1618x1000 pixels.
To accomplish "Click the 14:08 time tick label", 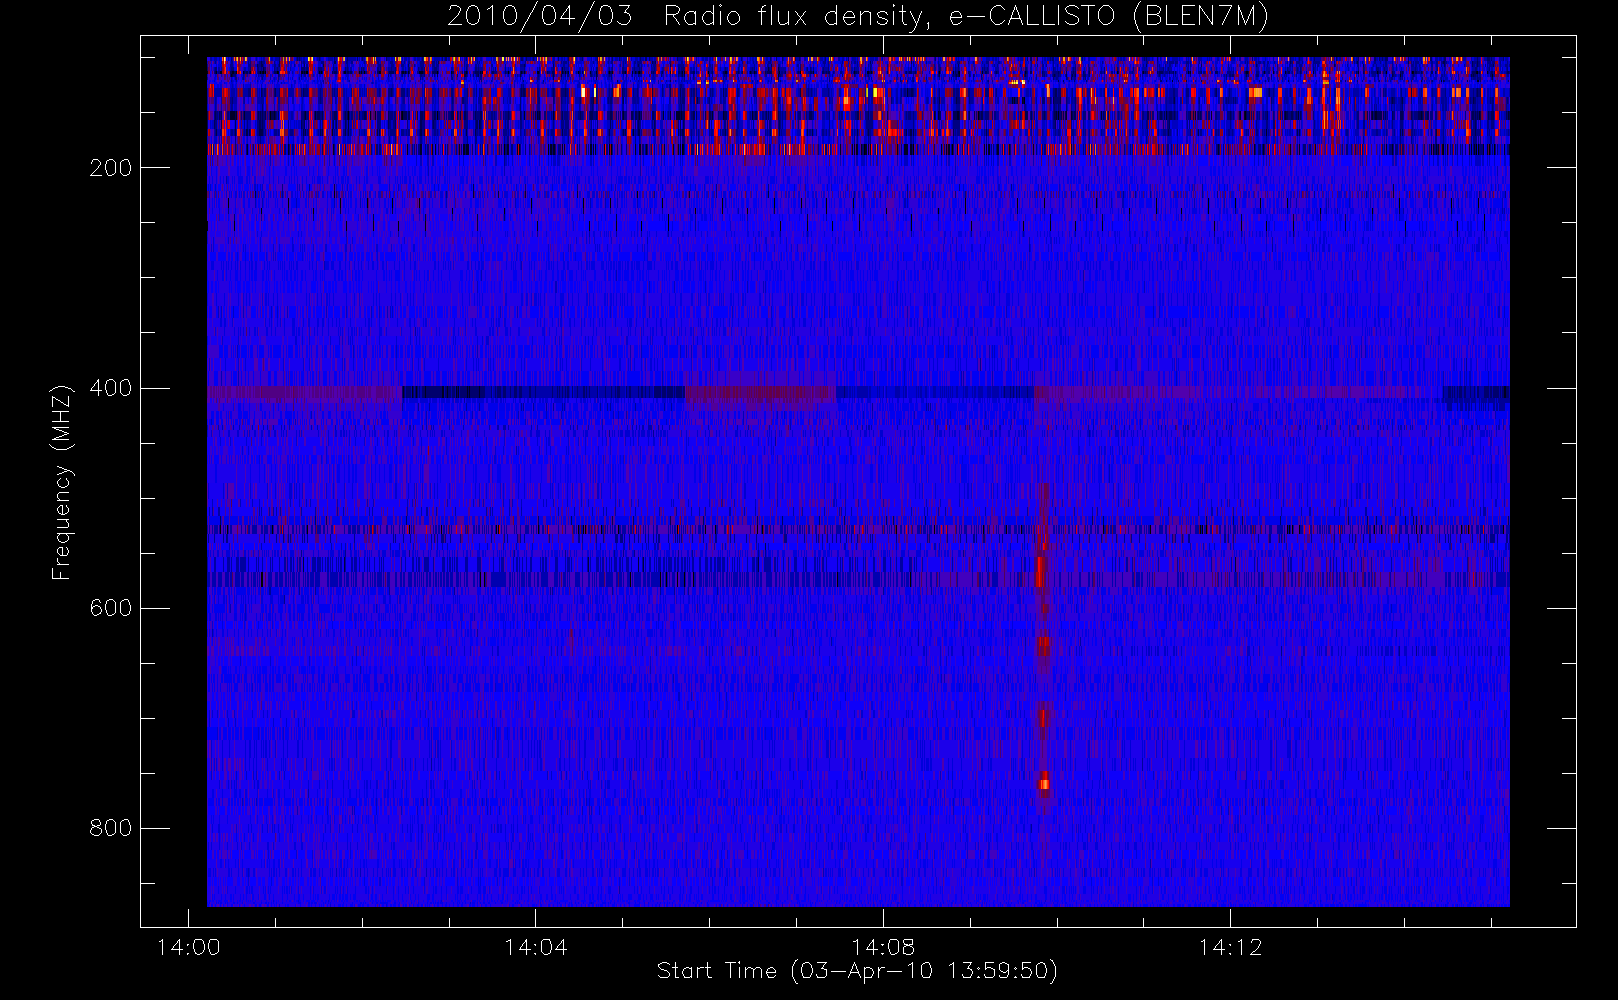I will click(883, 946).
